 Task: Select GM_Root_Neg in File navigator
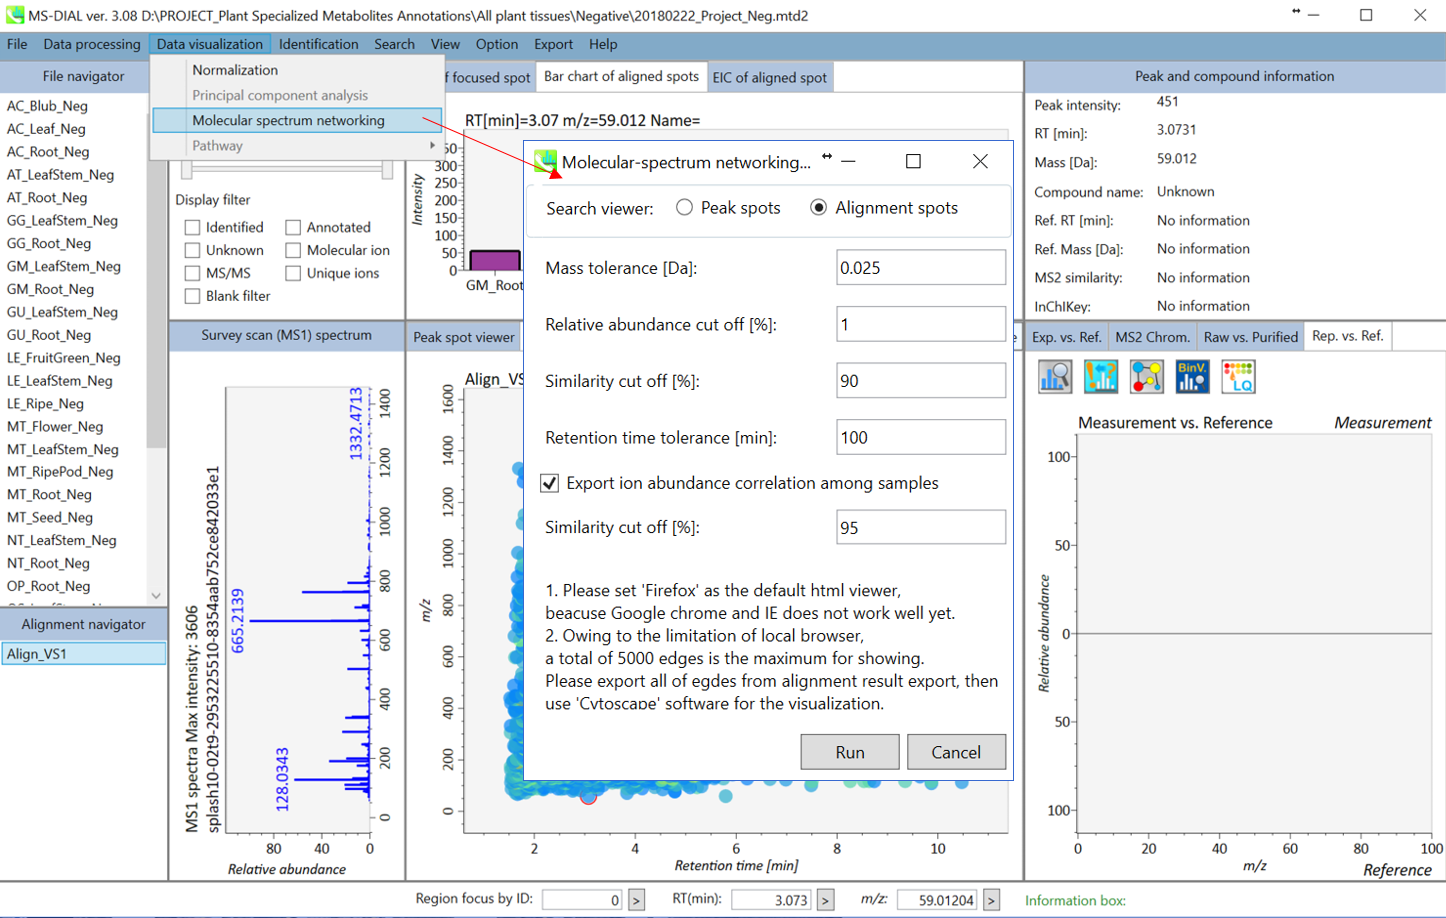tap(50, 289)
